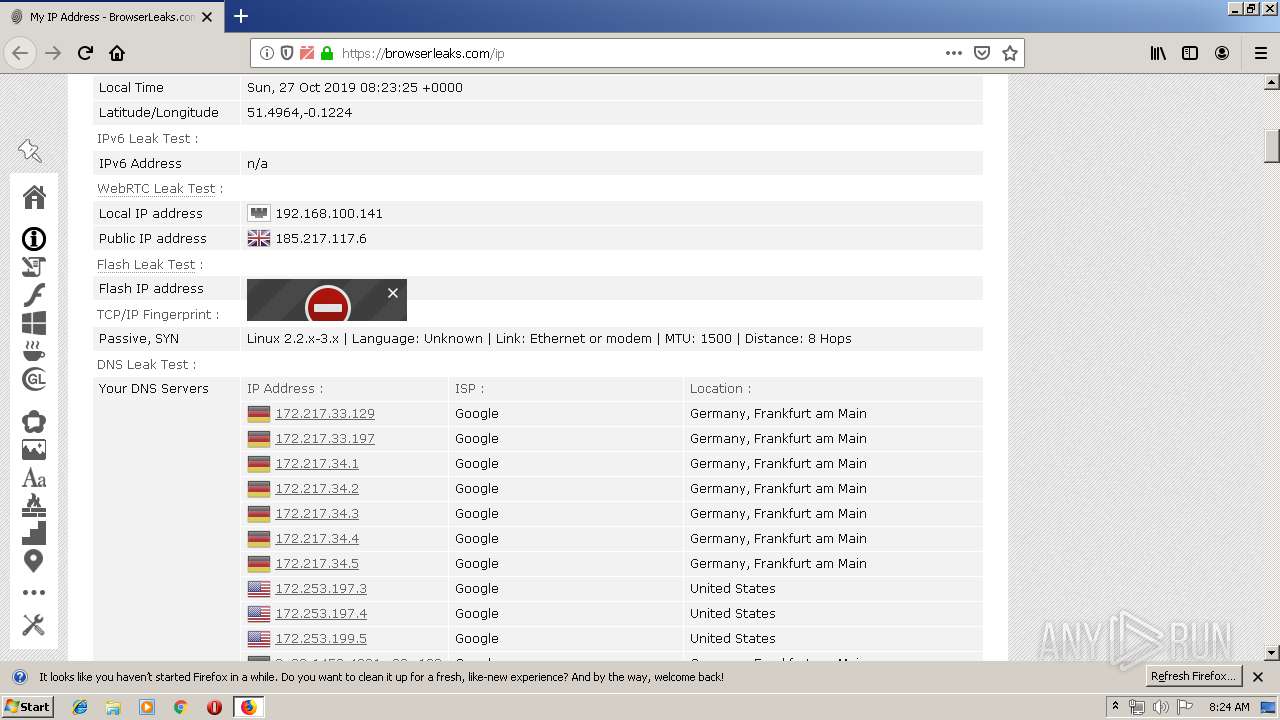Open DNS server 172.217.34.4 link
This screenshot has width=1280, height=720.
(317, 538)
